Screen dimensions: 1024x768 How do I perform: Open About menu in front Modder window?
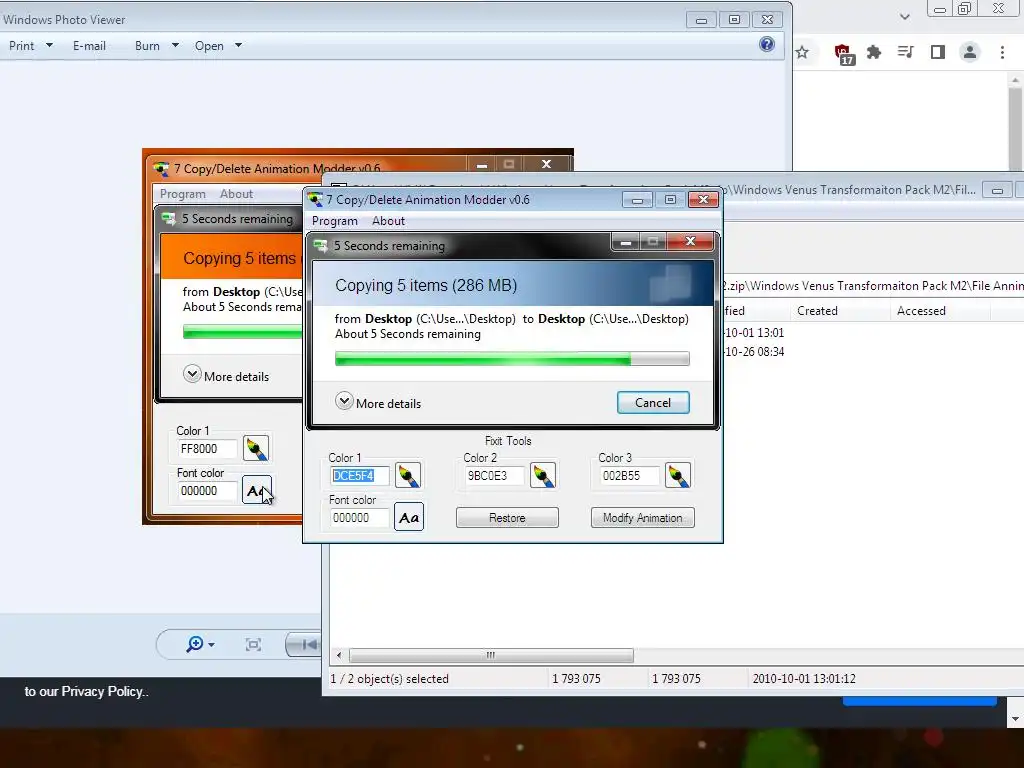pos(389,221)
